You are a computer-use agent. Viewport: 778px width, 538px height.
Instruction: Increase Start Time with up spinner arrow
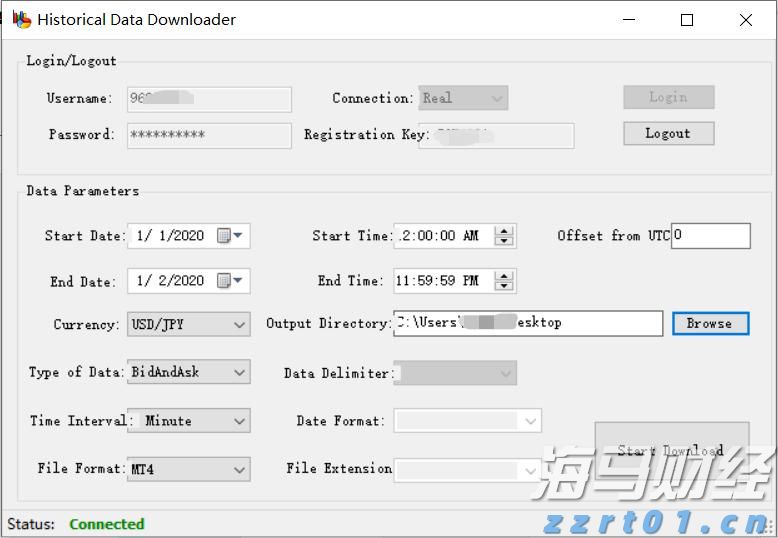click(505, 231)
